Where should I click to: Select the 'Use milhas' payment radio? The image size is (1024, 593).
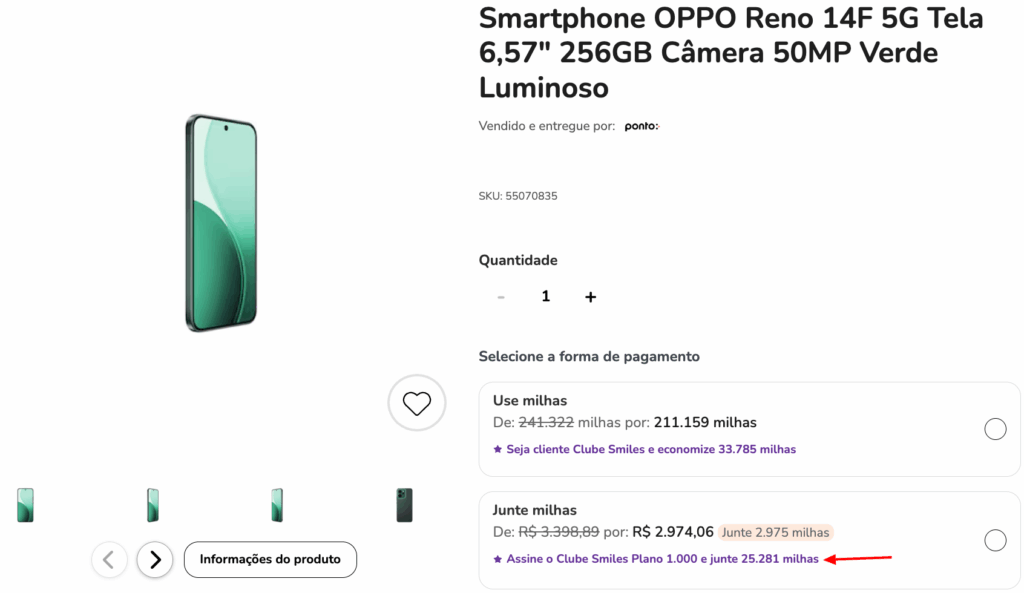tap(995, 429)
